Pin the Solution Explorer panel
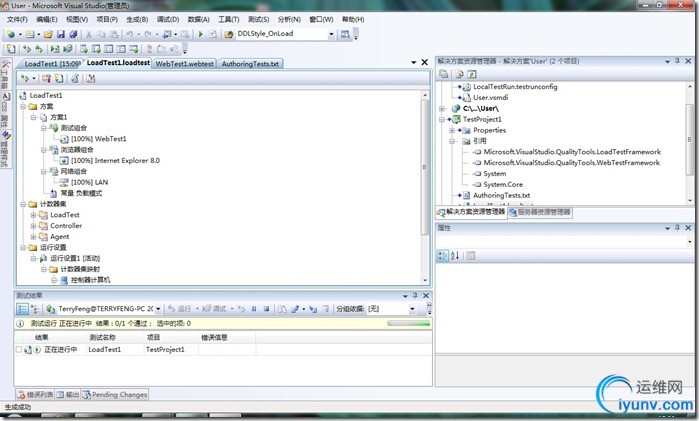Image resolution: width=699 pixels, height=421 pixels. point(677,61)
